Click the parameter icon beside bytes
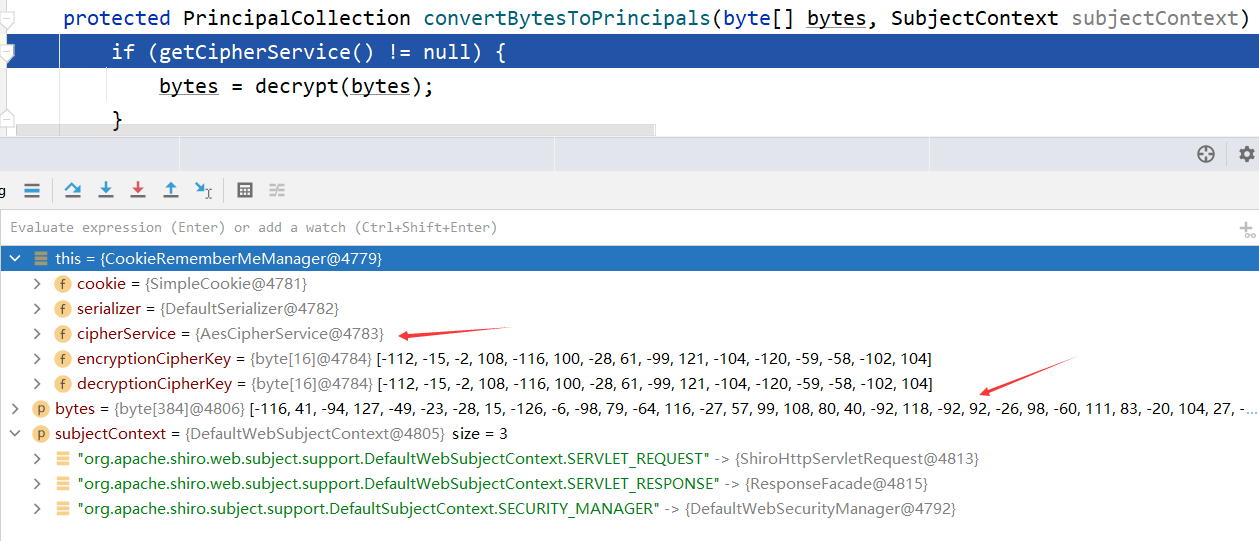The width and height of the screenshot is (1259, 541). coord(40,408)
